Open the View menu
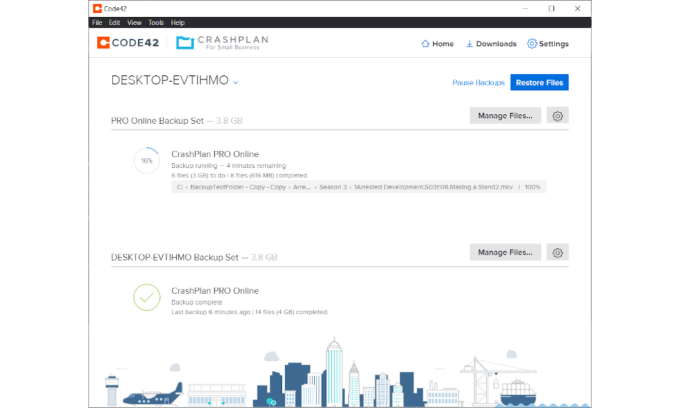This screenshot has height=408, width=680. coord(134,23)
